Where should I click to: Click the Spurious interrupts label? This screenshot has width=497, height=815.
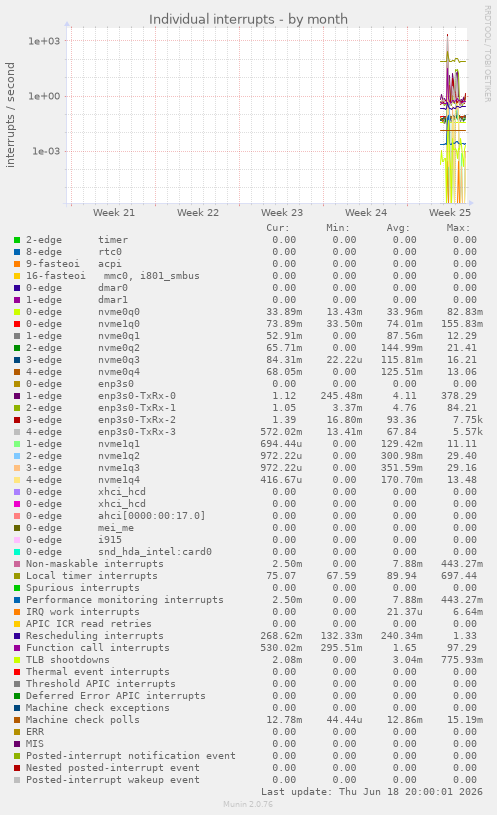tap(83, 588)
